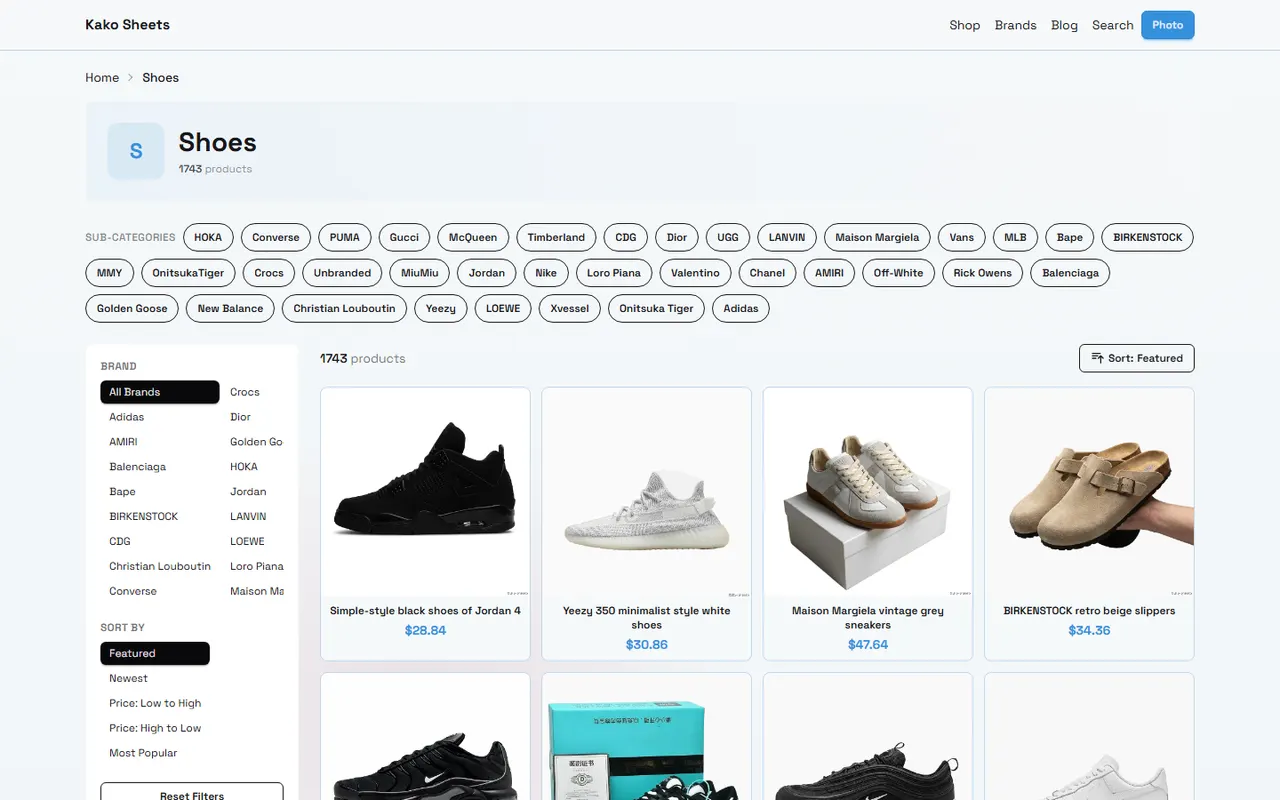Image resolution: width=1280 pixels, height=800 pixels.
Task: Select the PUMA sub-category chip
Action: pyautogui.click(x=345, y=237)
